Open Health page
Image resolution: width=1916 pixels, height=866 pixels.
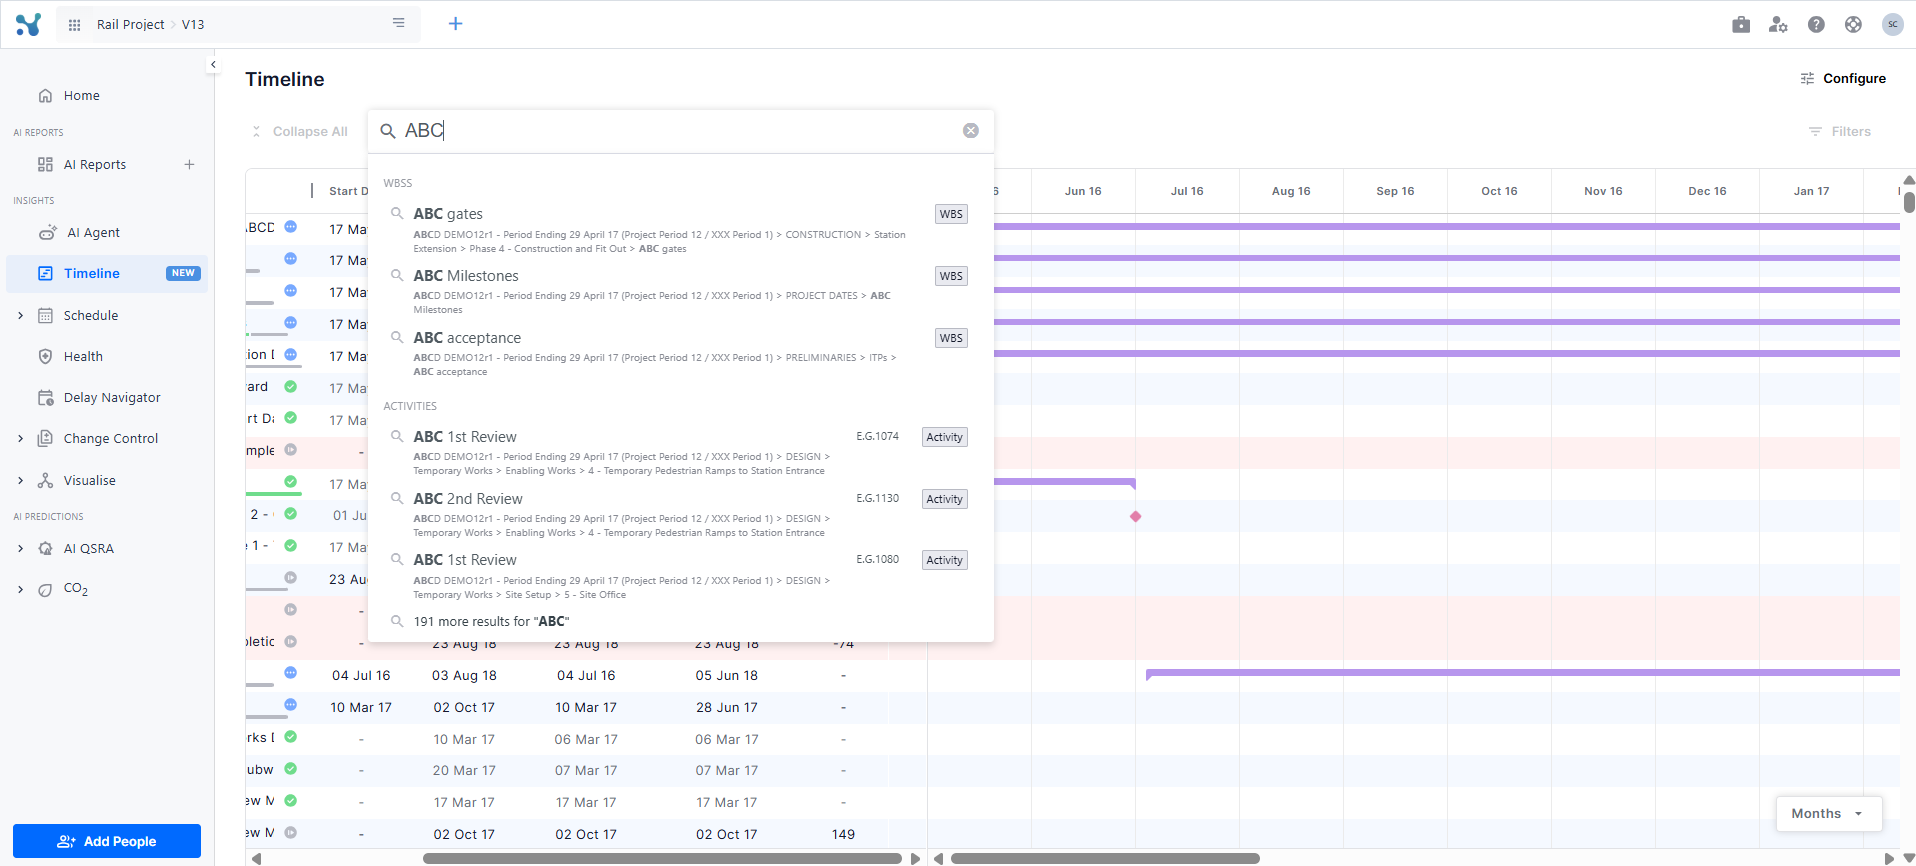pyautogui.click(x=83, y=356)
